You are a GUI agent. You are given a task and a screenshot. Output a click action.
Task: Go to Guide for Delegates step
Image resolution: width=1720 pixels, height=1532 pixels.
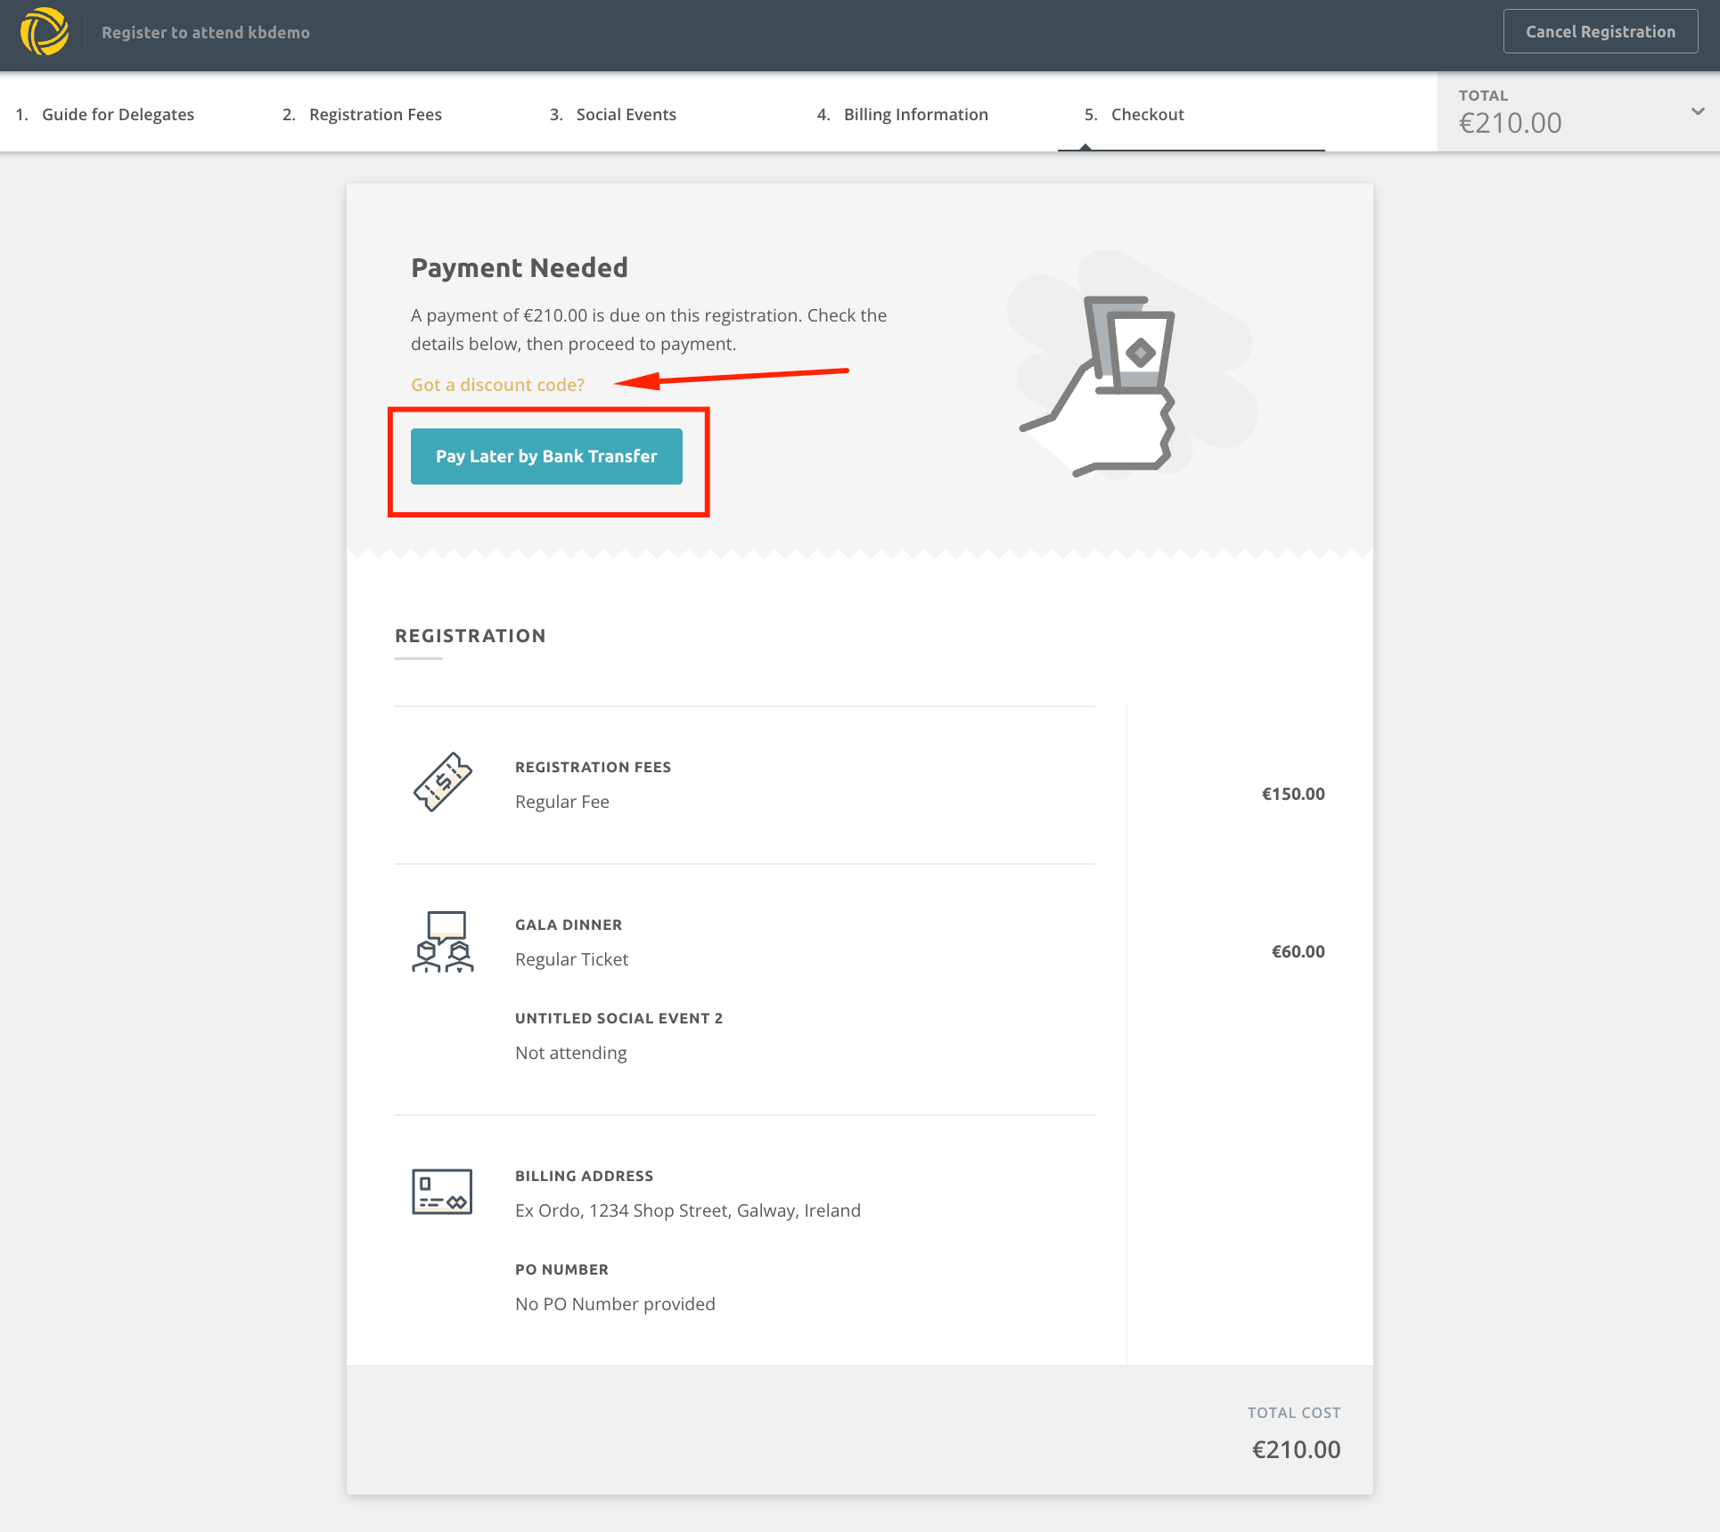[x=117, y=114]
